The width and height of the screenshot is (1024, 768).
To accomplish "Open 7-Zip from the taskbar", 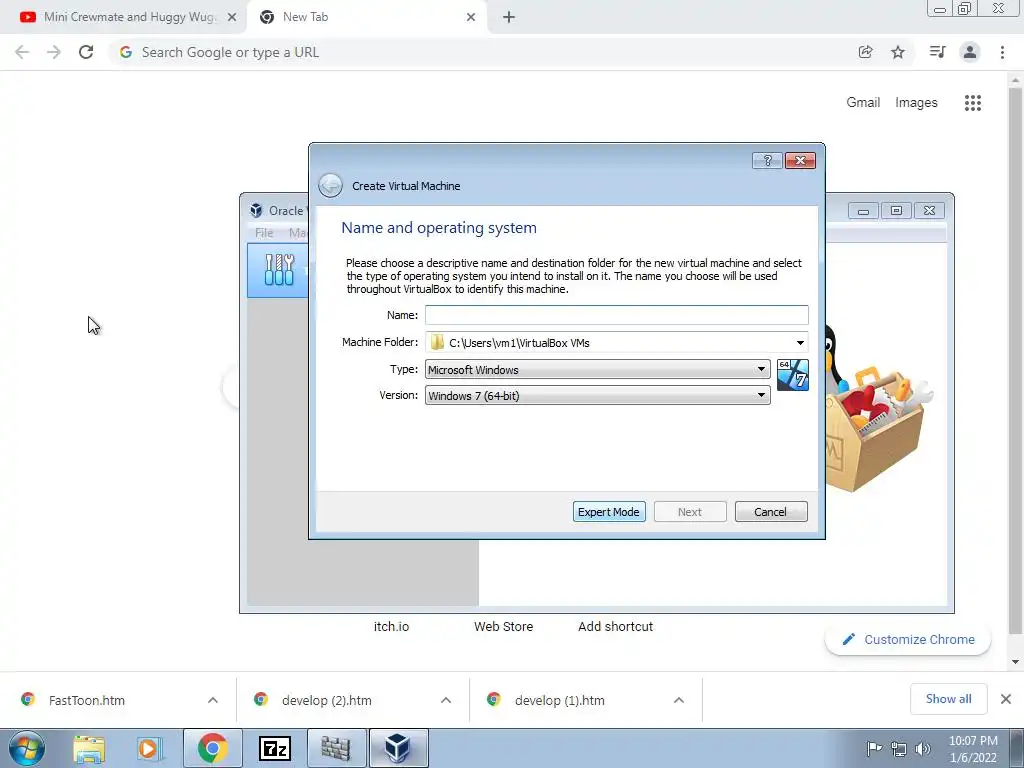I will (274, 748).
